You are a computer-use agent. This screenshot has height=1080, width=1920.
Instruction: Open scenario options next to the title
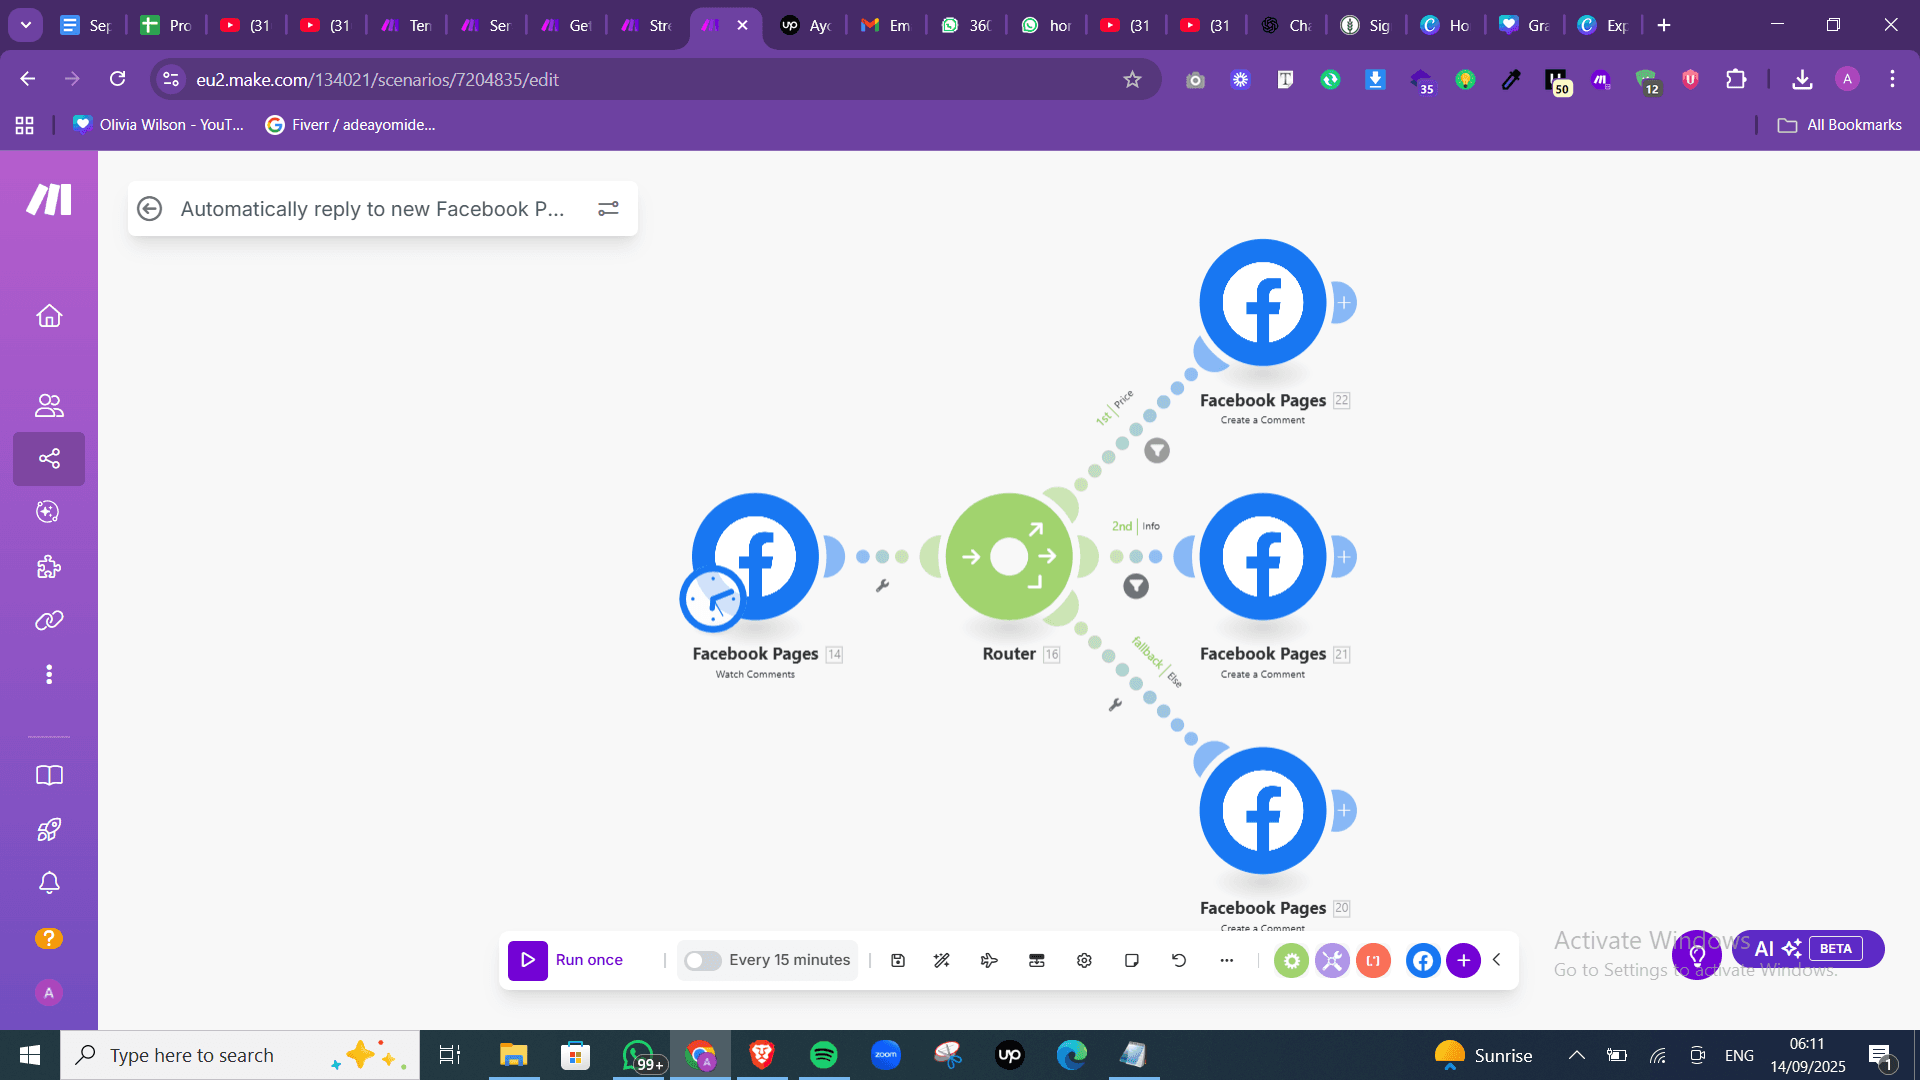pos(608,209)
